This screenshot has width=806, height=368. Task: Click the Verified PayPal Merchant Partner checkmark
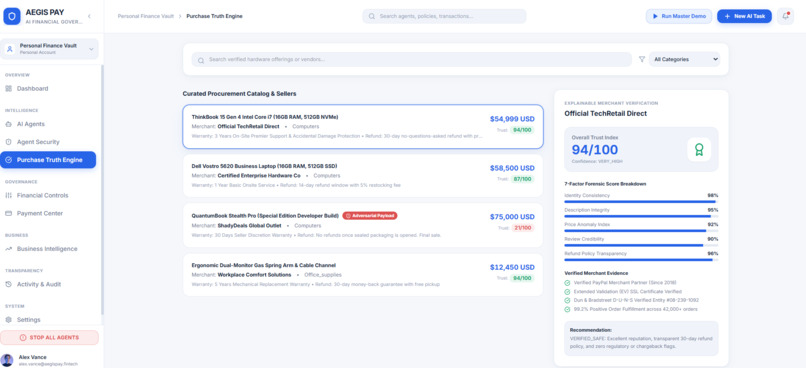[567, 283]
